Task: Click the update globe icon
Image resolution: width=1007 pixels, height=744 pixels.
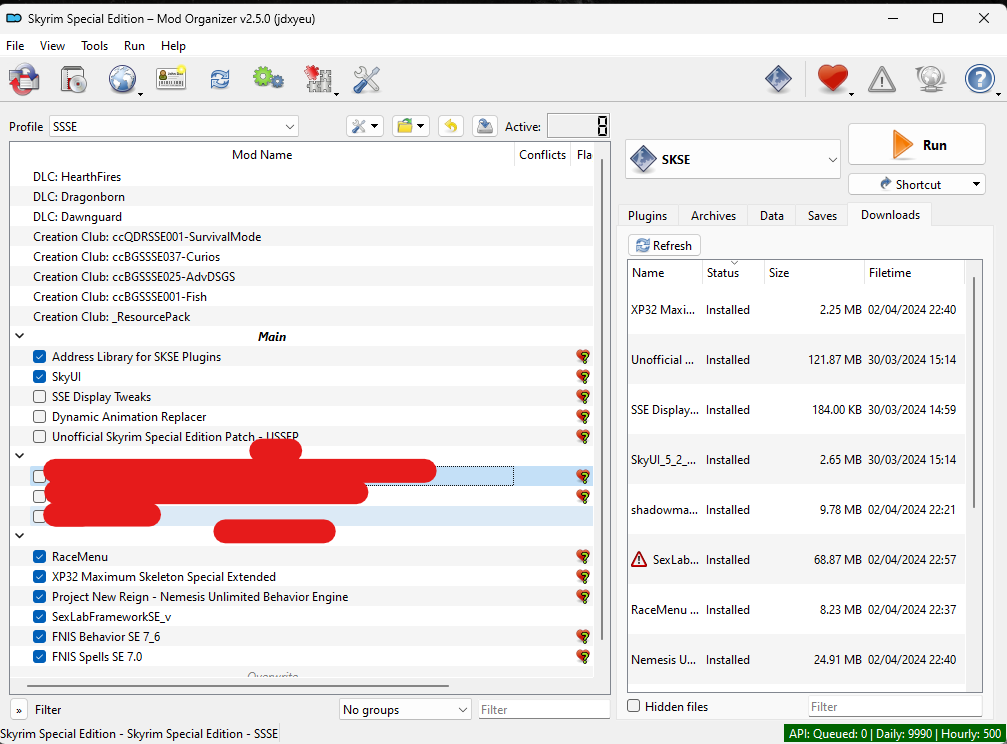Action: pyautogui.click(x=931, y=80)
